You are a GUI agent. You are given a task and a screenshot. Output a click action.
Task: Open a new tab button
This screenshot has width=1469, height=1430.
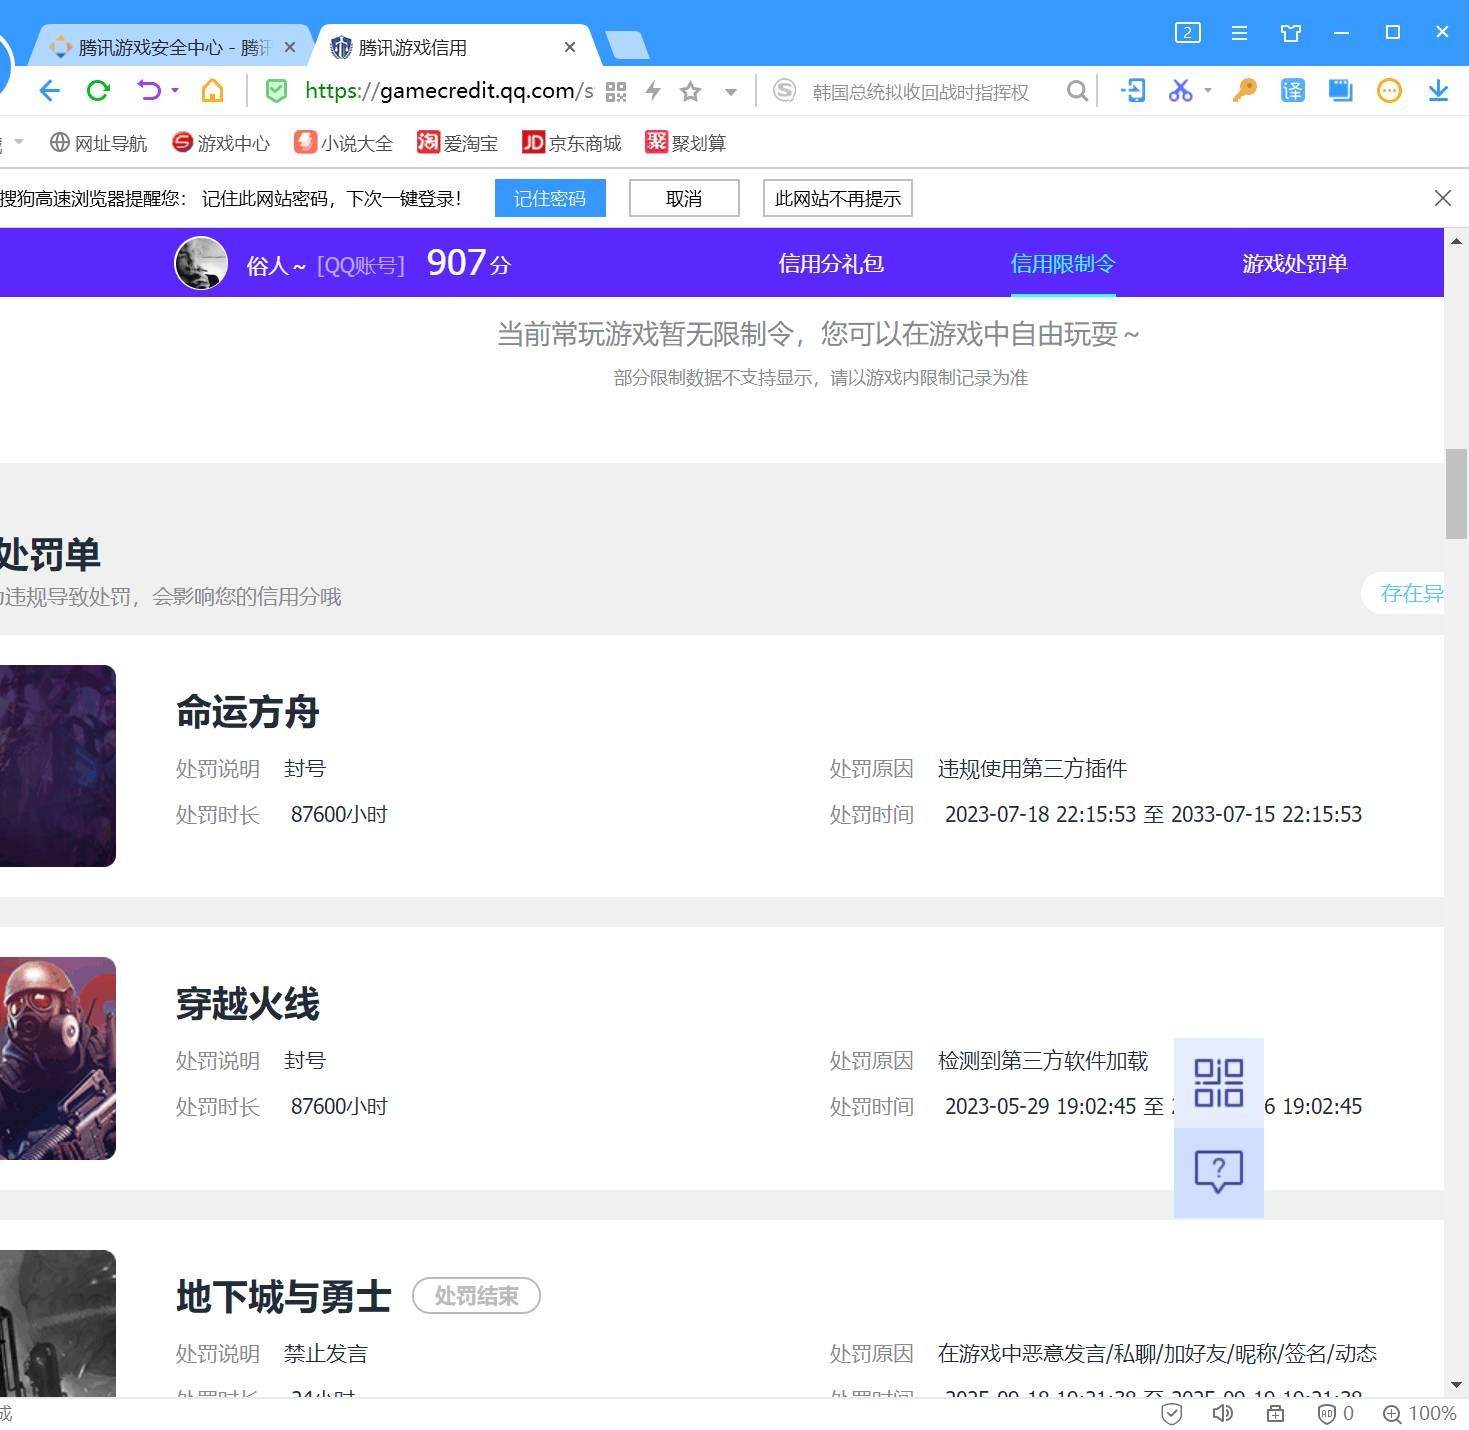pyautogui.click(x=627, y=45)
